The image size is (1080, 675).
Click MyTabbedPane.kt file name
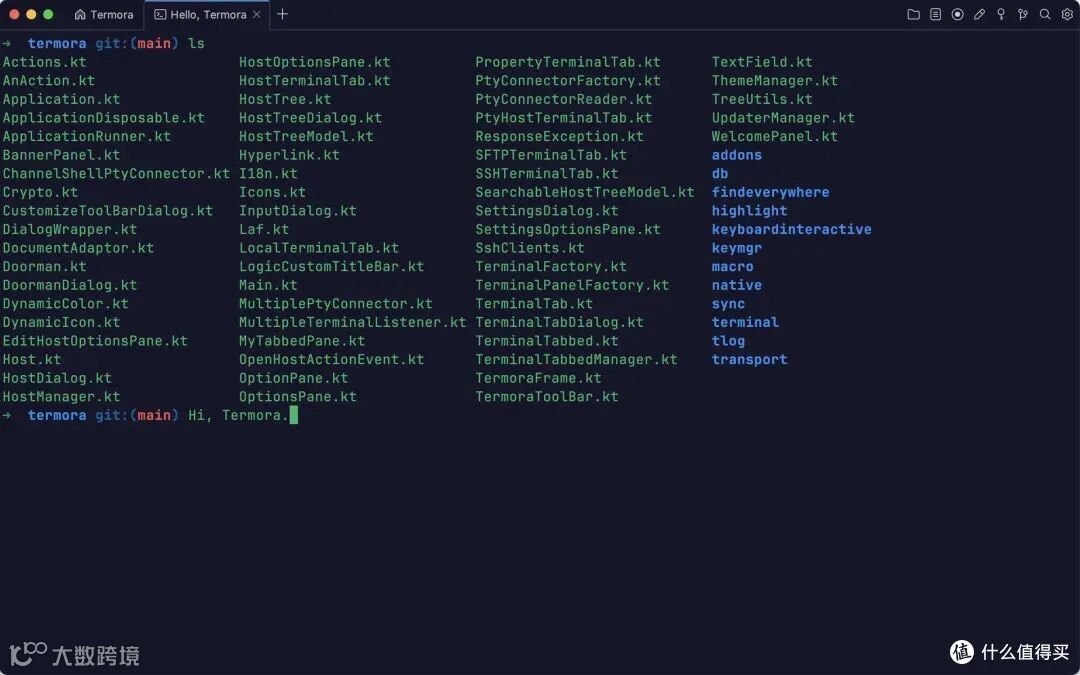(302, 341)
